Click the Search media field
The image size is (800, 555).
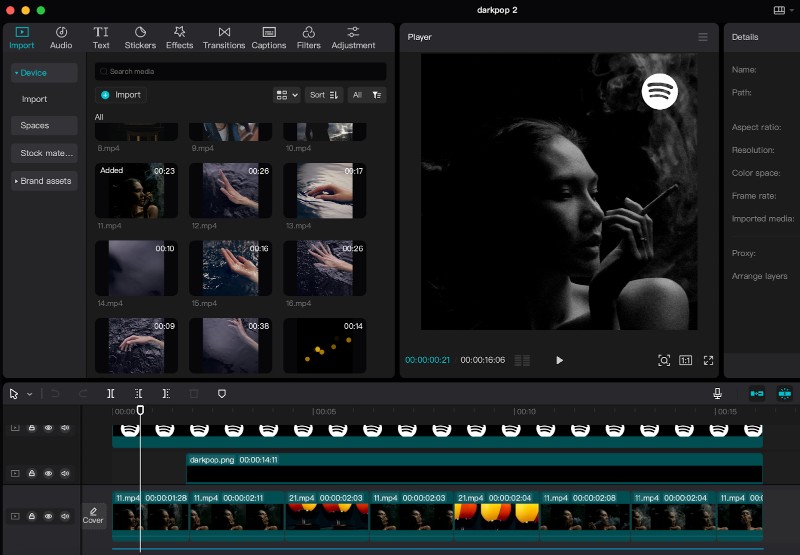tap(240, 71)
